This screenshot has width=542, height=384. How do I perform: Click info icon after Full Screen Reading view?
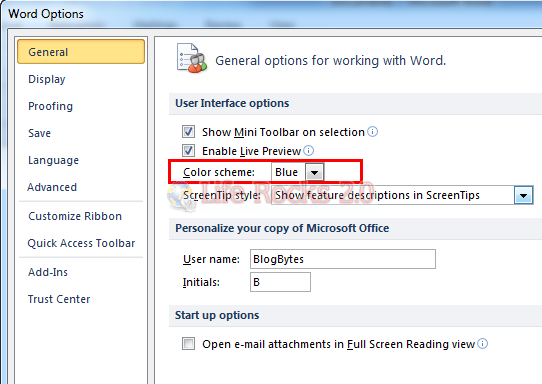click(483, 344)
